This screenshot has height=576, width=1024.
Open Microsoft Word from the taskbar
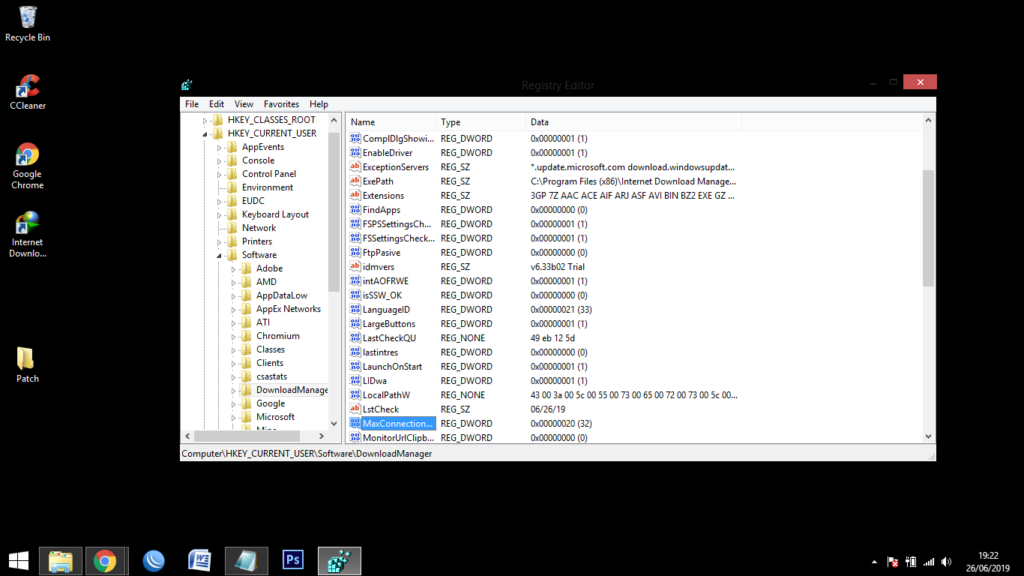[x=200, y=560]
